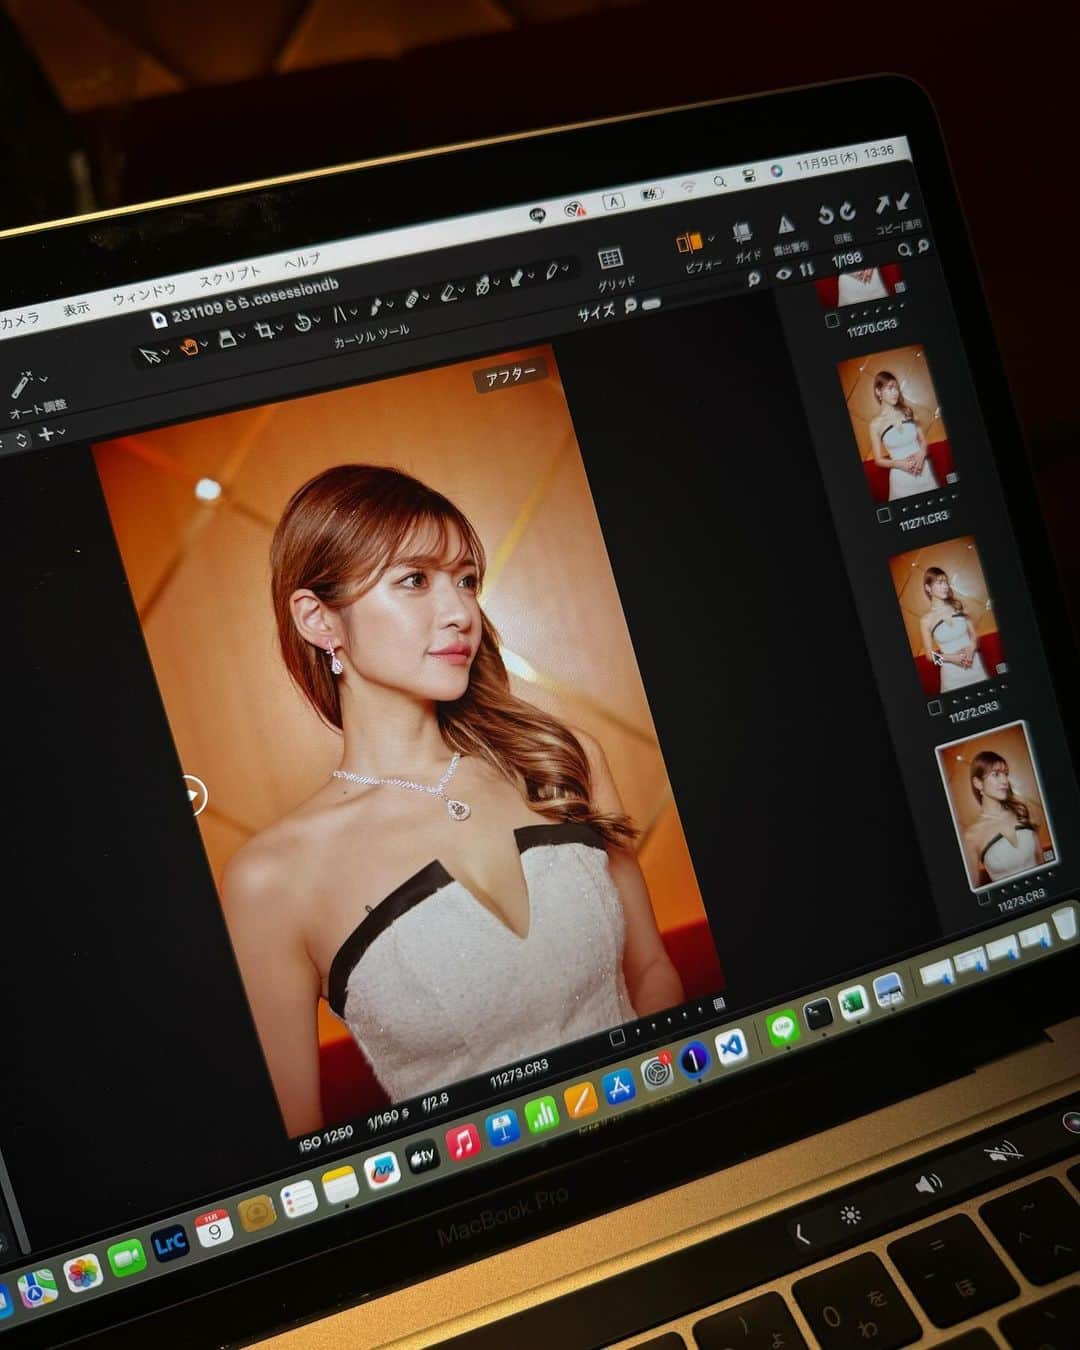Viewport: 1080px width, 1350px height.
Task: Open the ウィンドウ menu
Action: click(144, 293)
